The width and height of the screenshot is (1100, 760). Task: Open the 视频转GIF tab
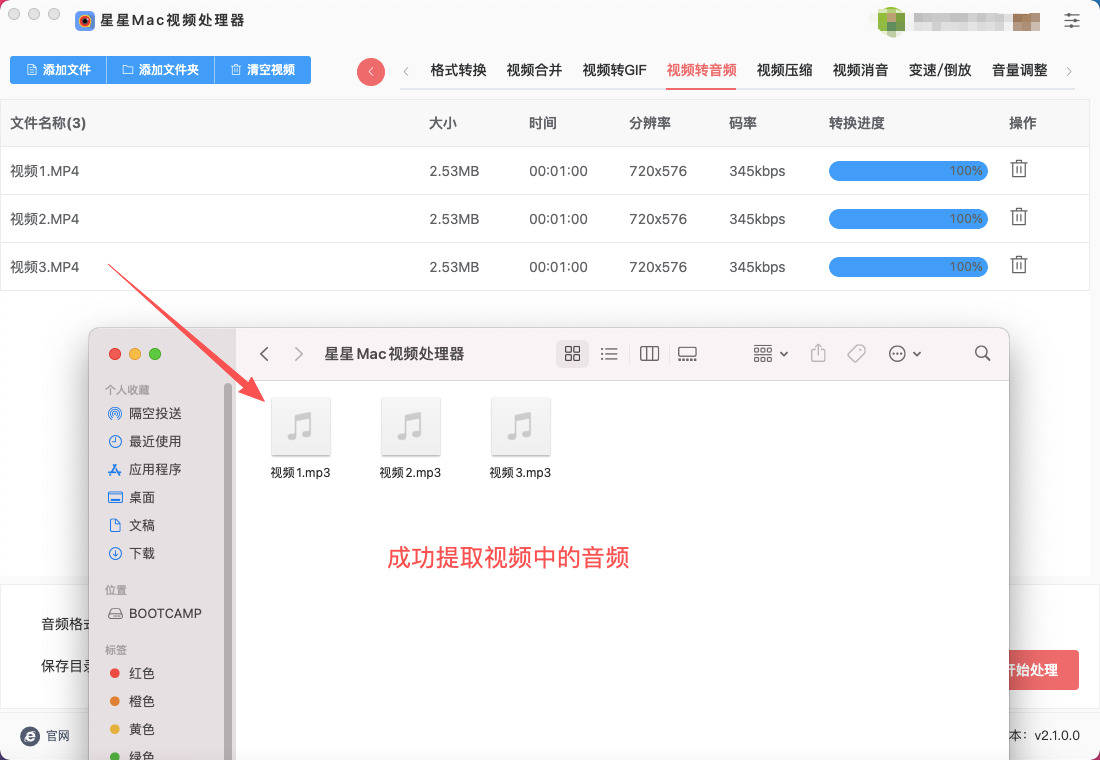pyautogui.click(x=614, y=70)
